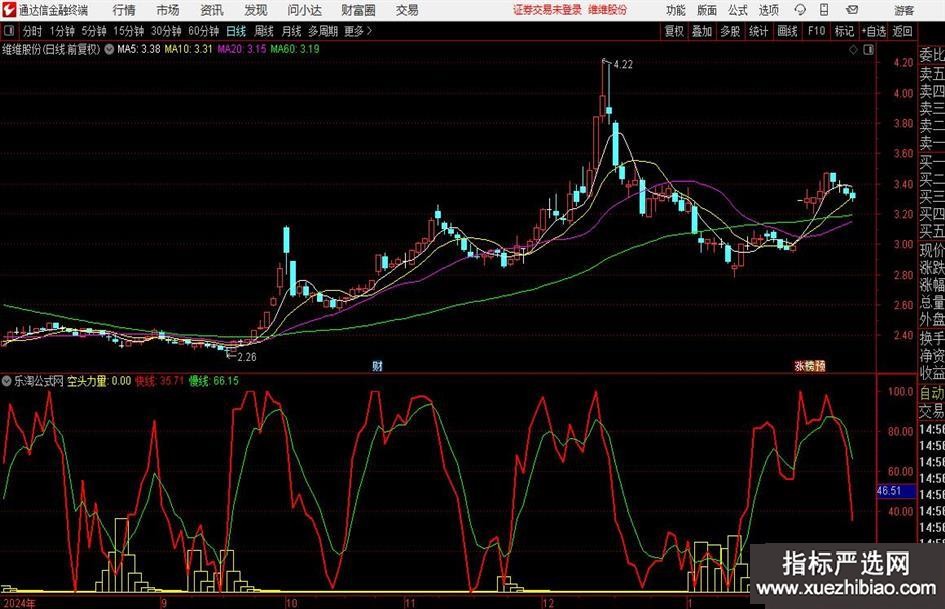Open the 资讯 menu
945x609 pixels.
212,10
